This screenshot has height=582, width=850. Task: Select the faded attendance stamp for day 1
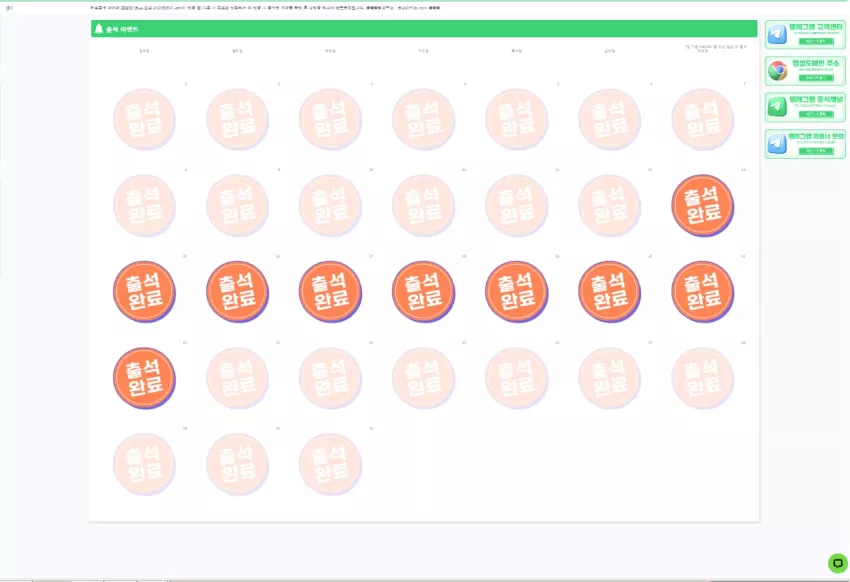(x=144, y=119)
